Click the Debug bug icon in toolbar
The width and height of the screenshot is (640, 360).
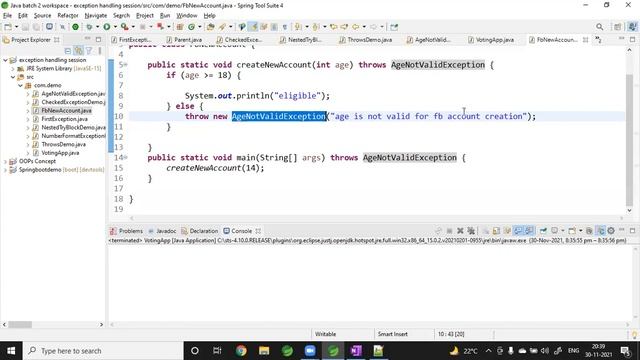click(x=89, y=27)
